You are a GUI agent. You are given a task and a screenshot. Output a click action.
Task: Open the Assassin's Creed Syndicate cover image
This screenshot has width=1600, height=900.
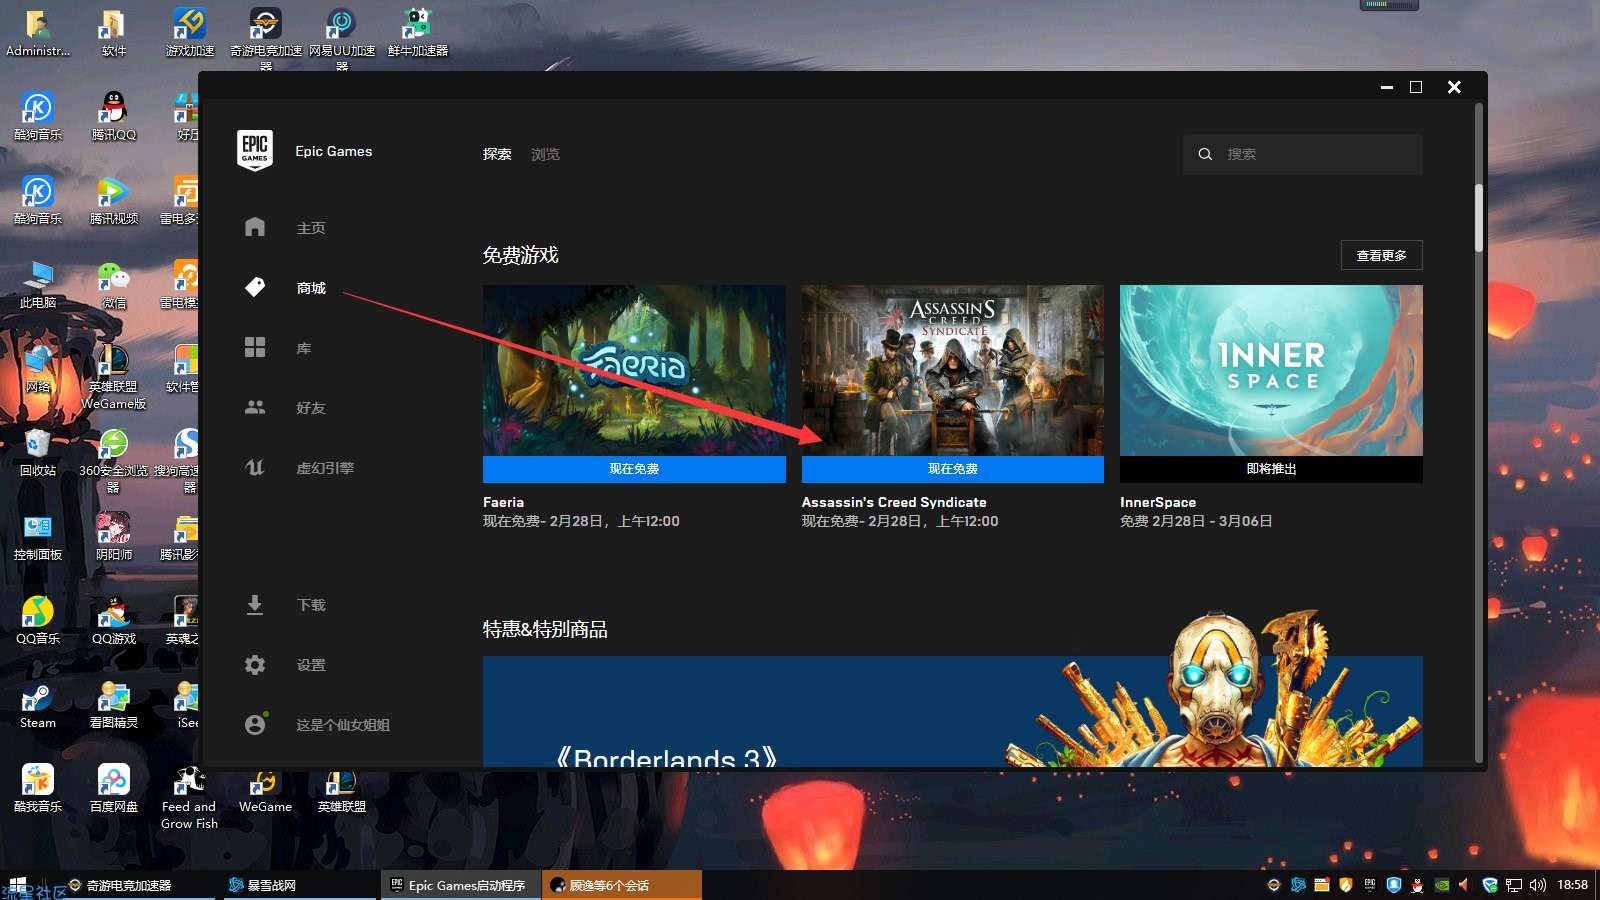point(953,370)
